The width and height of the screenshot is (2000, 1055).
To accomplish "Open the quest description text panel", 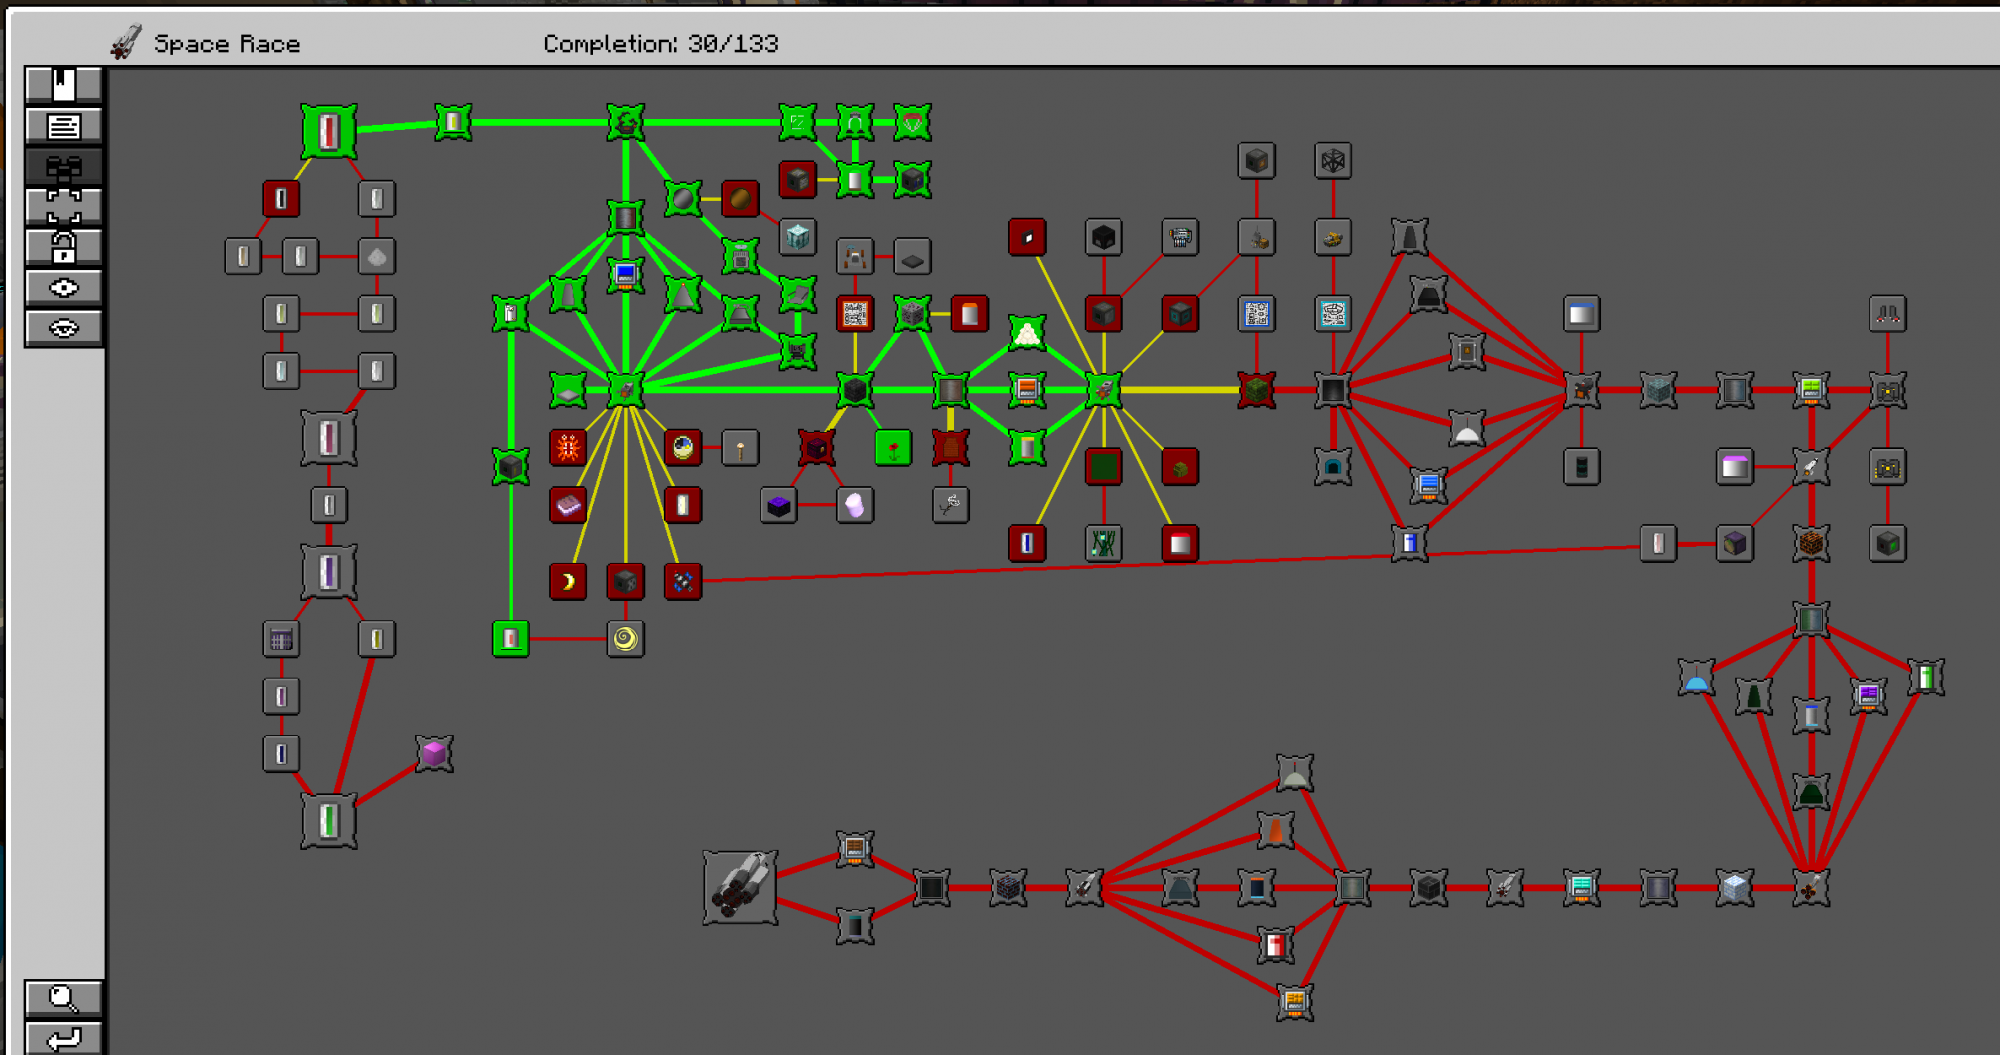I will pyautogui.click(x=63, y=127).
